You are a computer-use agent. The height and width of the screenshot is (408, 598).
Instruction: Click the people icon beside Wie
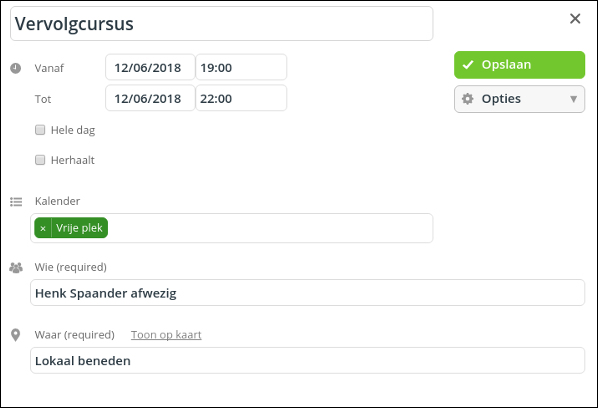coord(16,268)
